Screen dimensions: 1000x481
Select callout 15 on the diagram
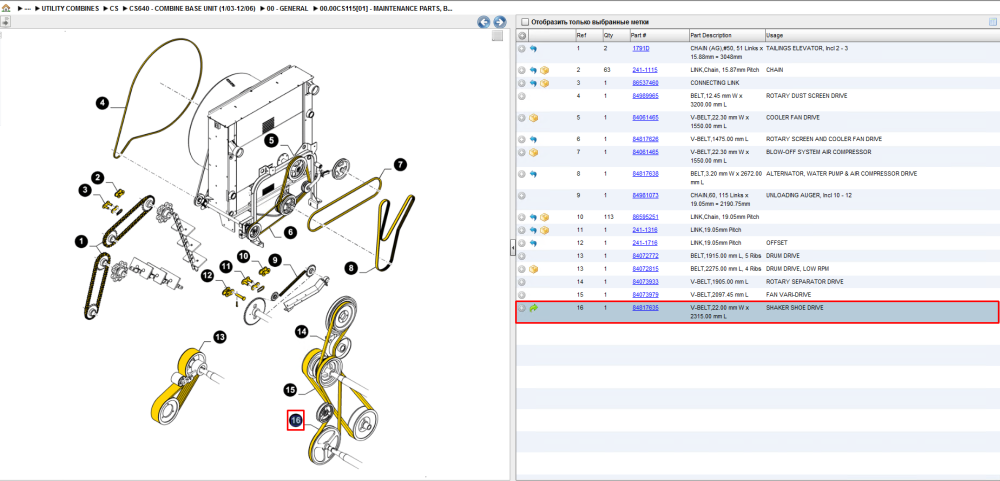pyautogui.click(x=290, y=389)
